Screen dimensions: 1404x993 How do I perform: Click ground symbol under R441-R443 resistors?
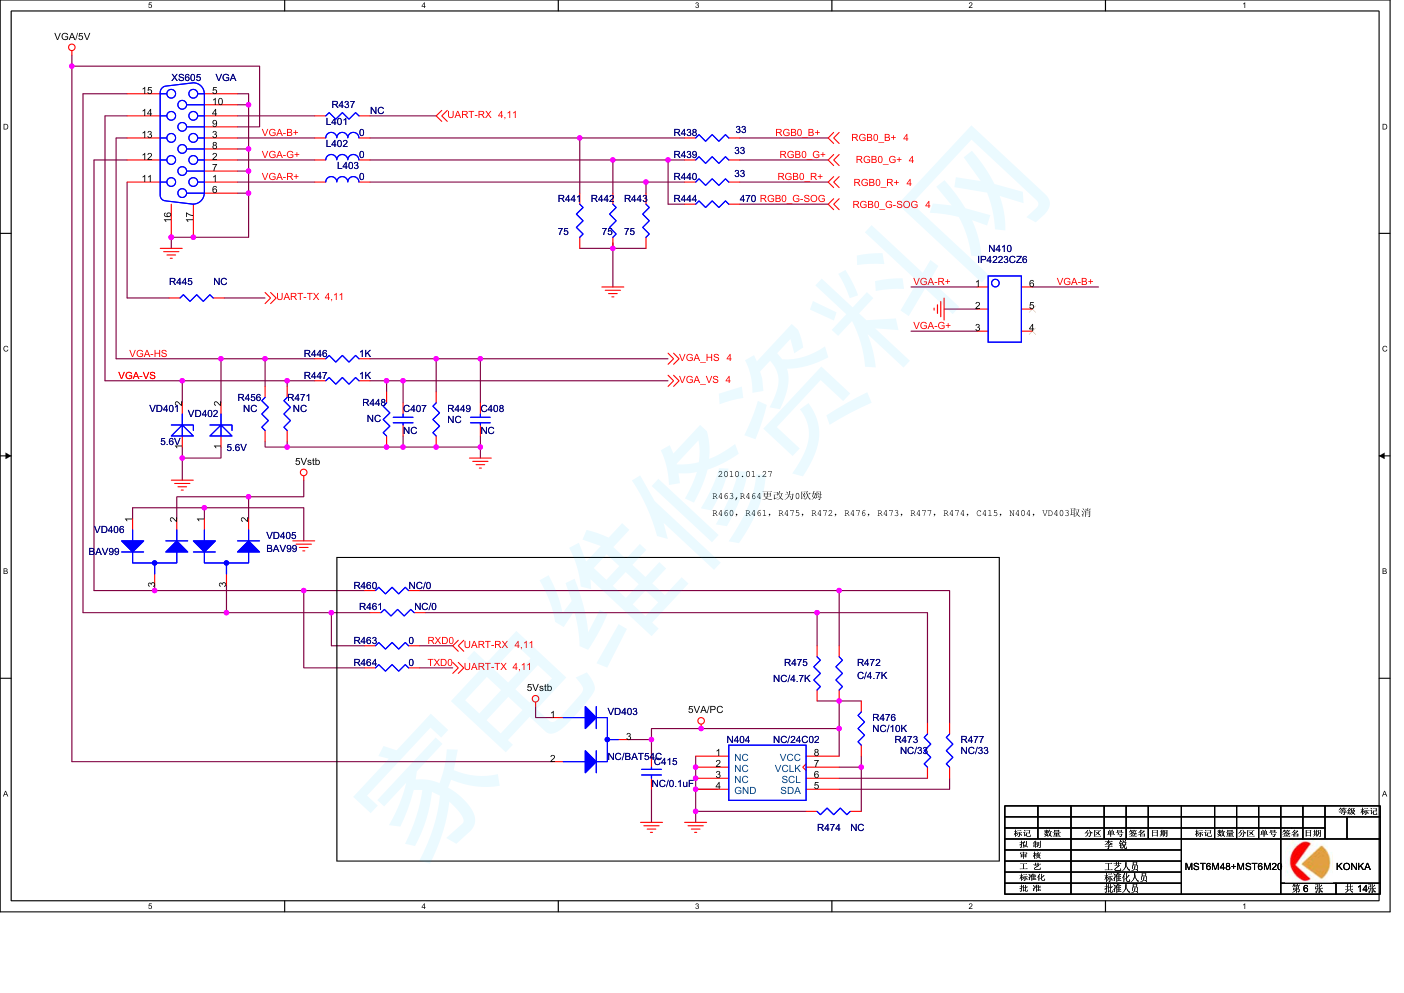[x=613, y=290]
